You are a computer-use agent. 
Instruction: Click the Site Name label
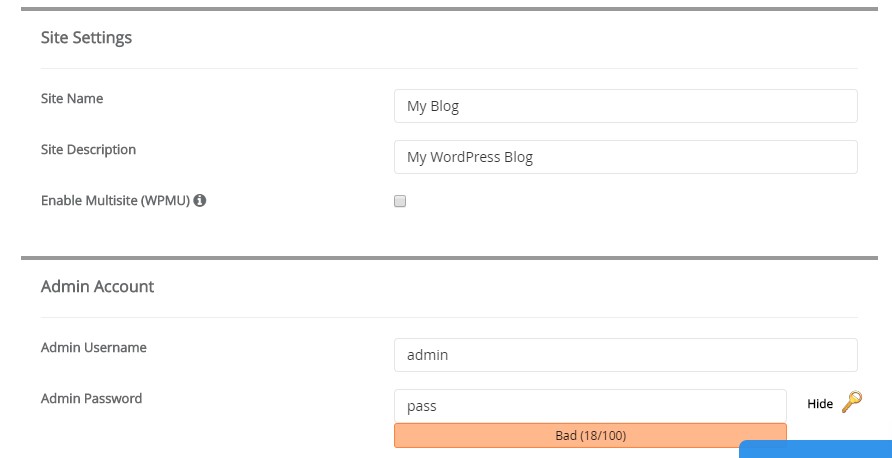tap(72, 98)
